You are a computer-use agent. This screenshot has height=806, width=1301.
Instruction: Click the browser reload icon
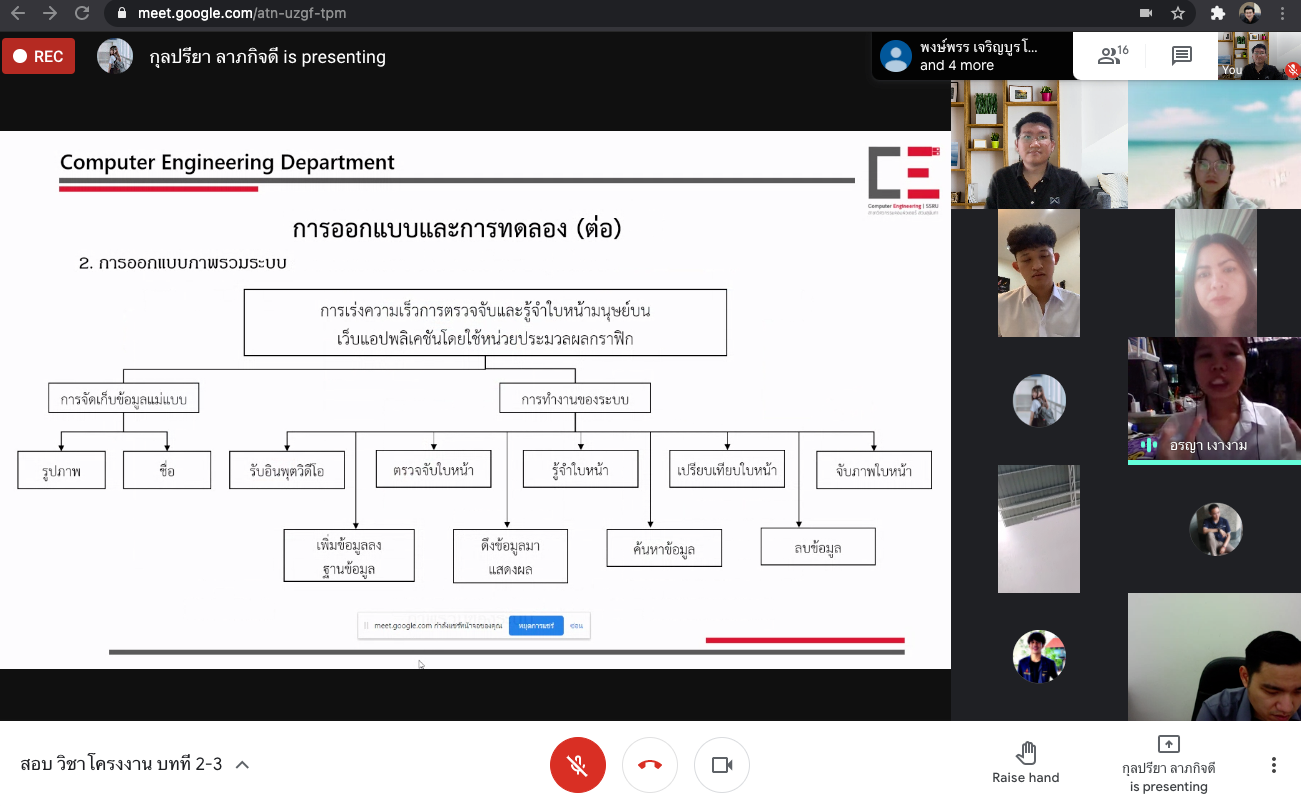click(x=82, y=14)
